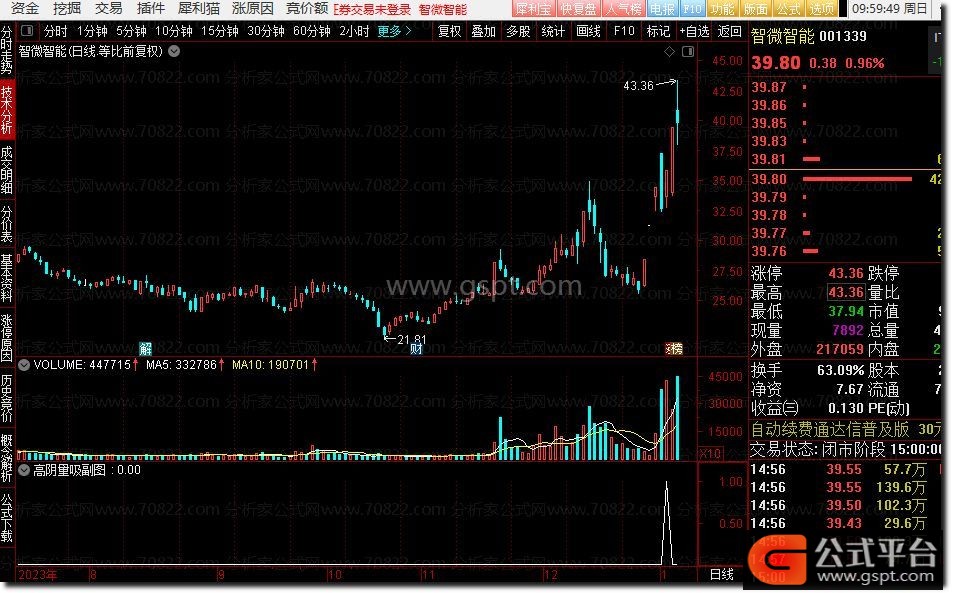
Task: Click the 复权 adjustment button
Action: [450, 30]
